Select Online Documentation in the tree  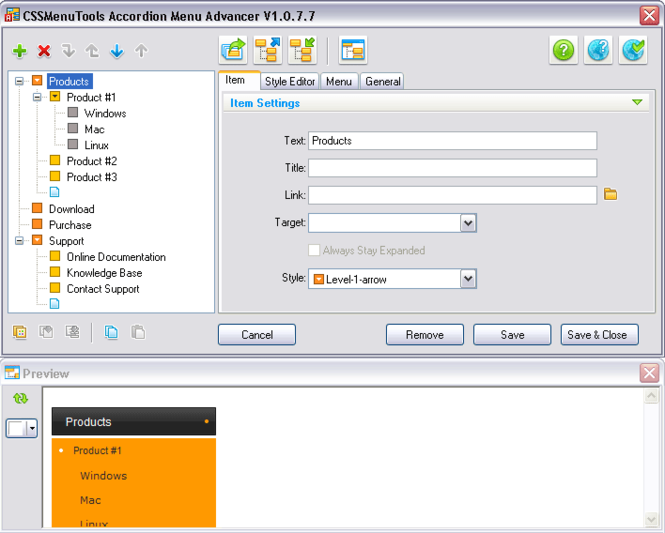coord(116,257)
